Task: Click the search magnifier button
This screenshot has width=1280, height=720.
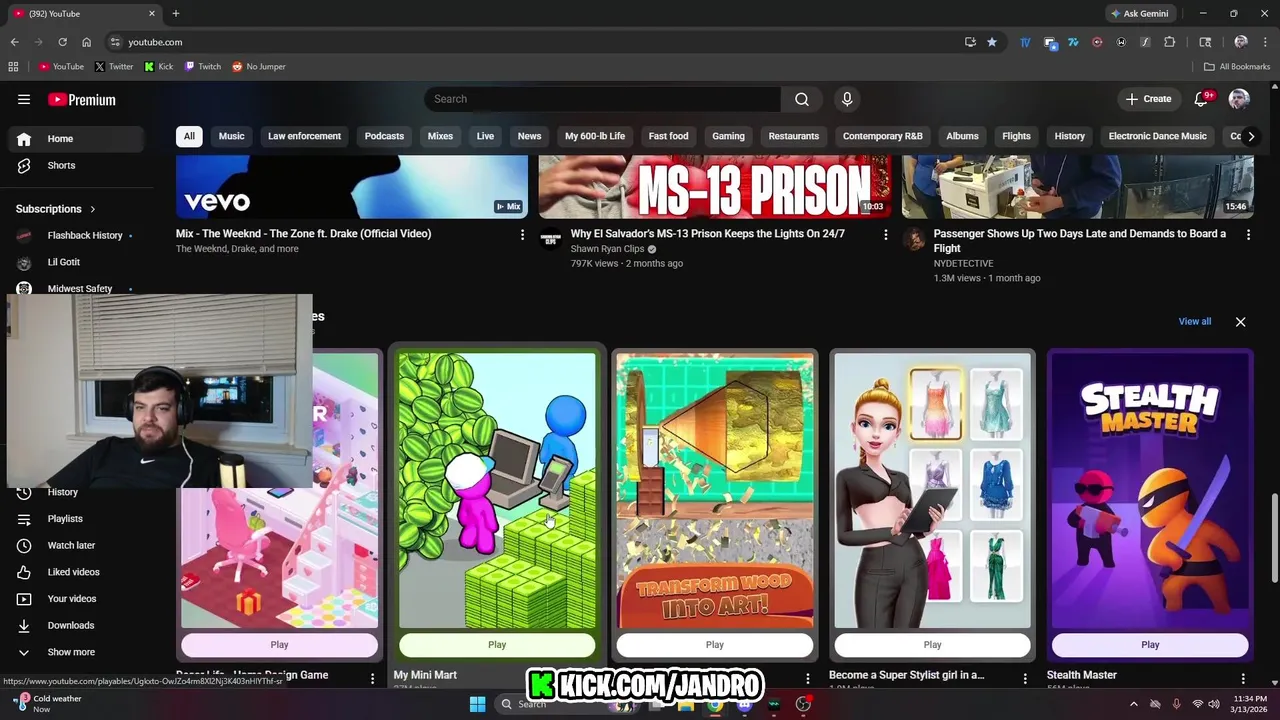Action: [802, 99]
